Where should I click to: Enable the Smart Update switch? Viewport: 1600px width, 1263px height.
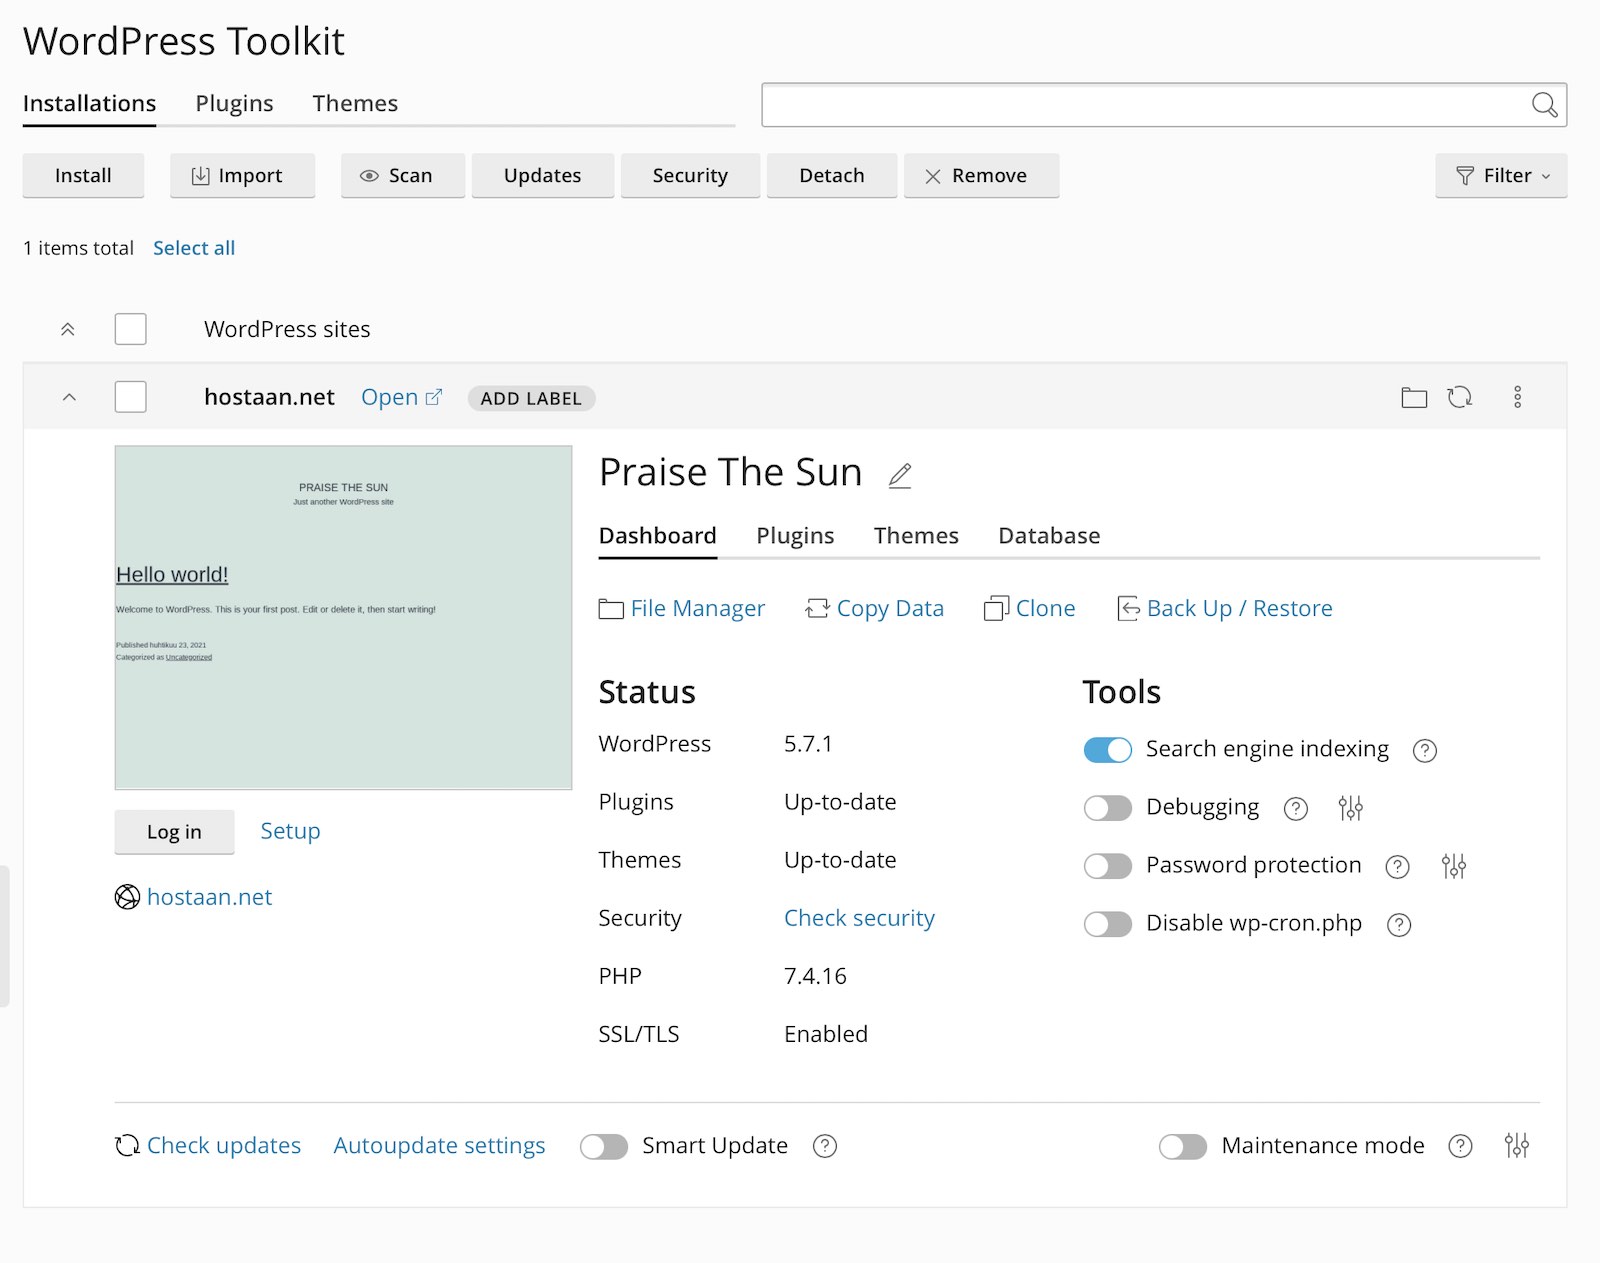(x=604, y=1146)
